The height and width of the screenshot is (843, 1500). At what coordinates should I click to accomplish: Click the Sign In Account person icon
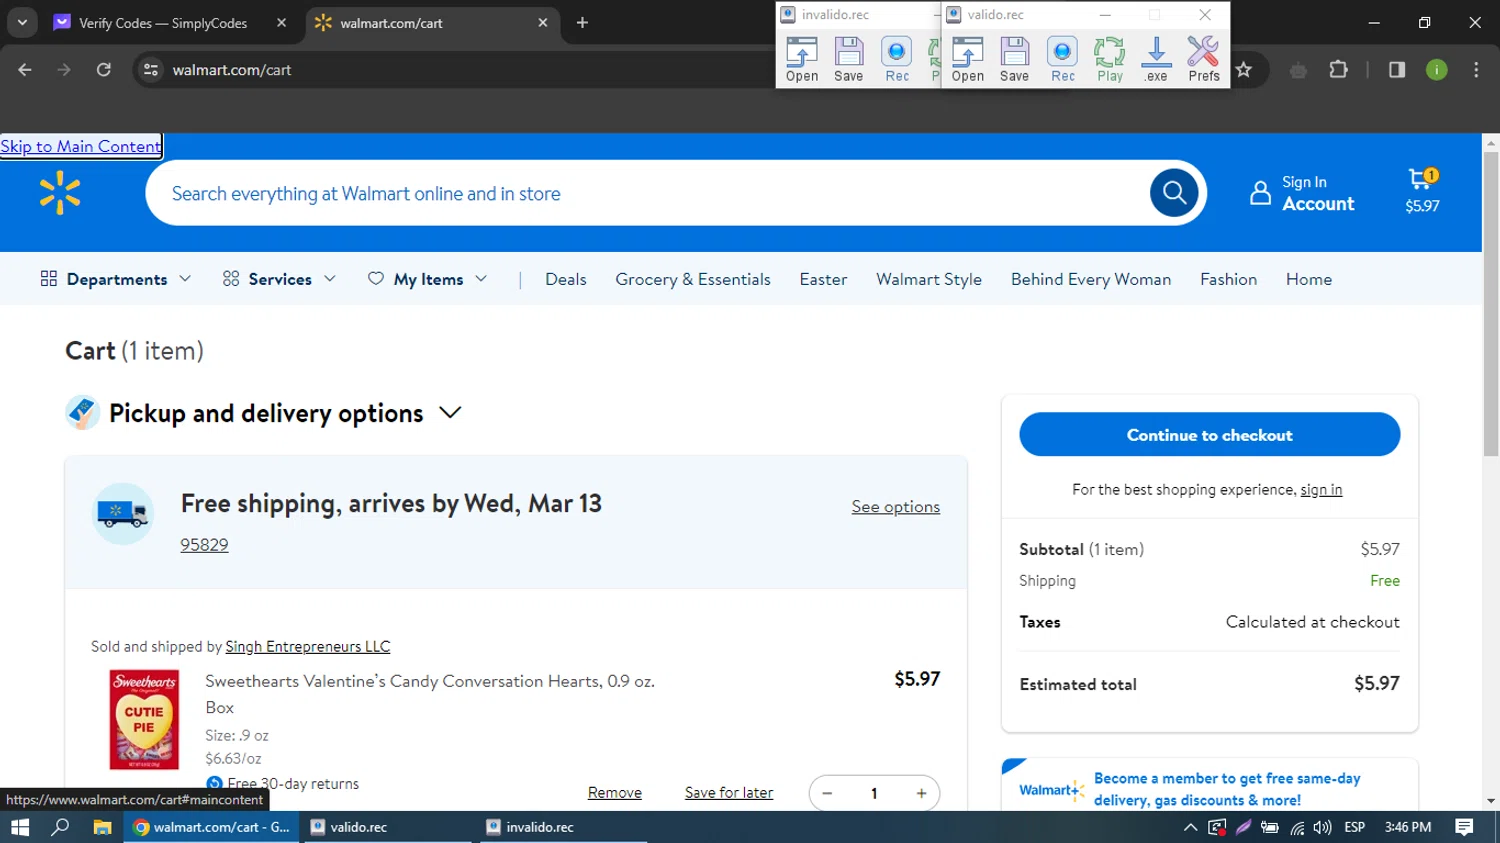point(1260,193)
